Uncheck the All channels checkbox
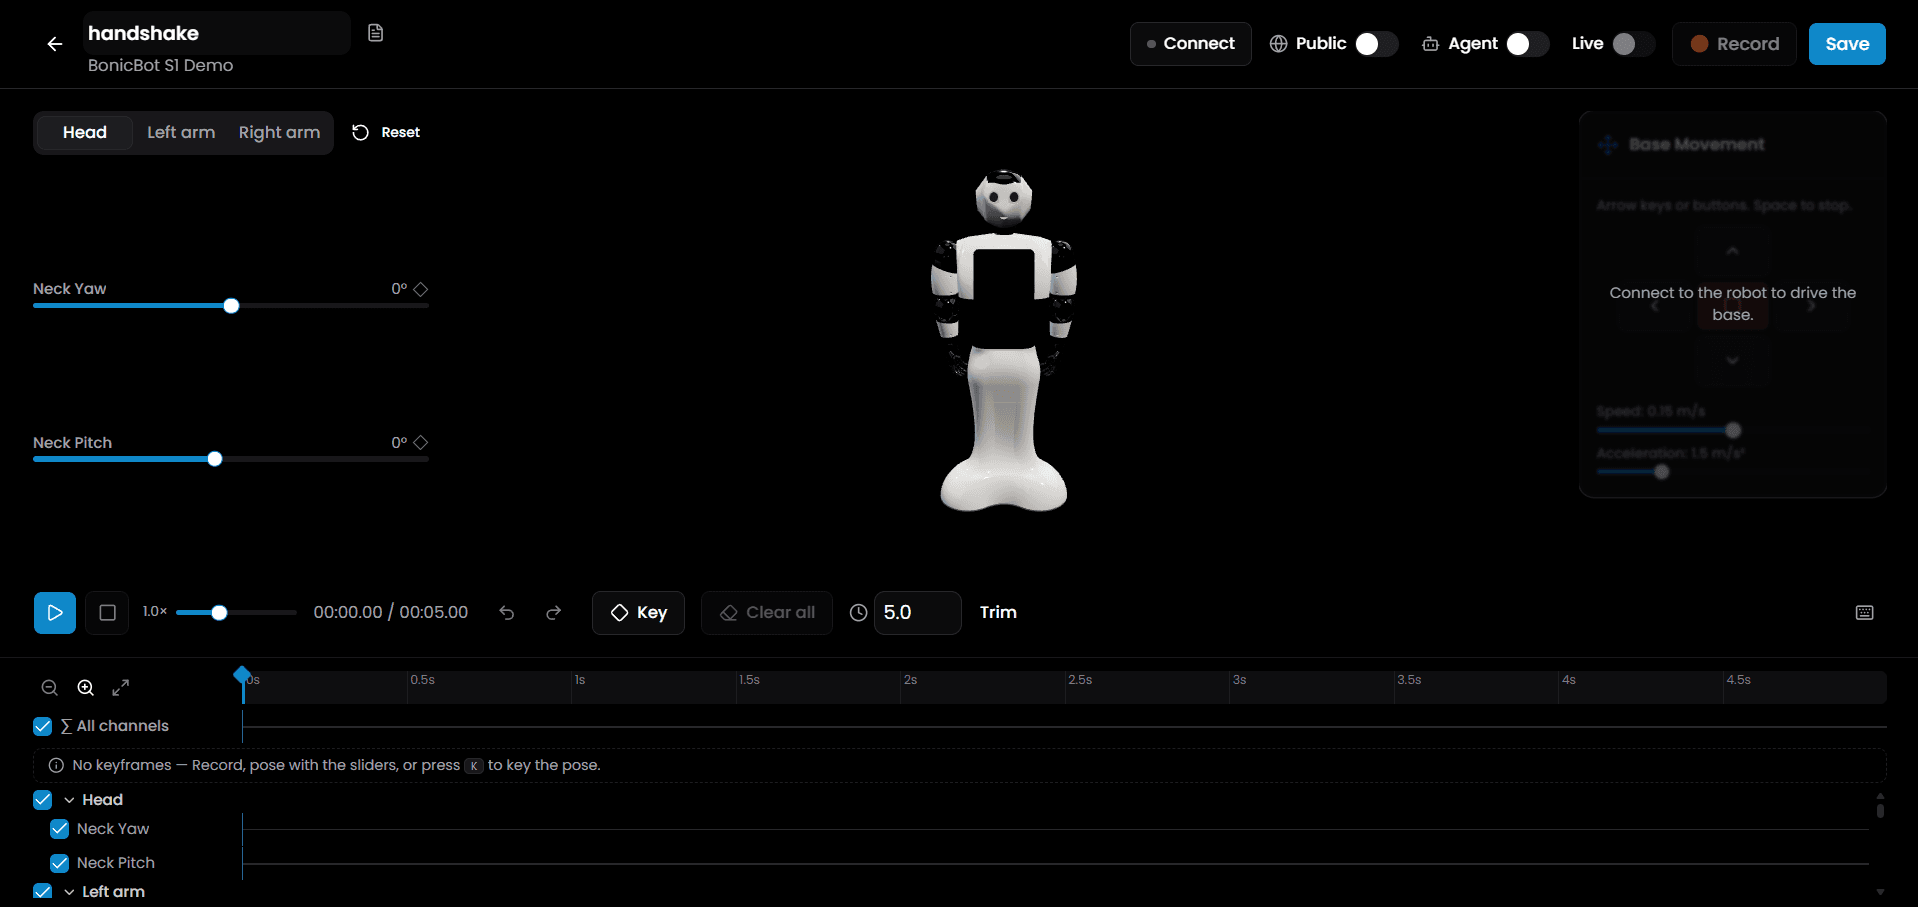 tap(42, 726)
